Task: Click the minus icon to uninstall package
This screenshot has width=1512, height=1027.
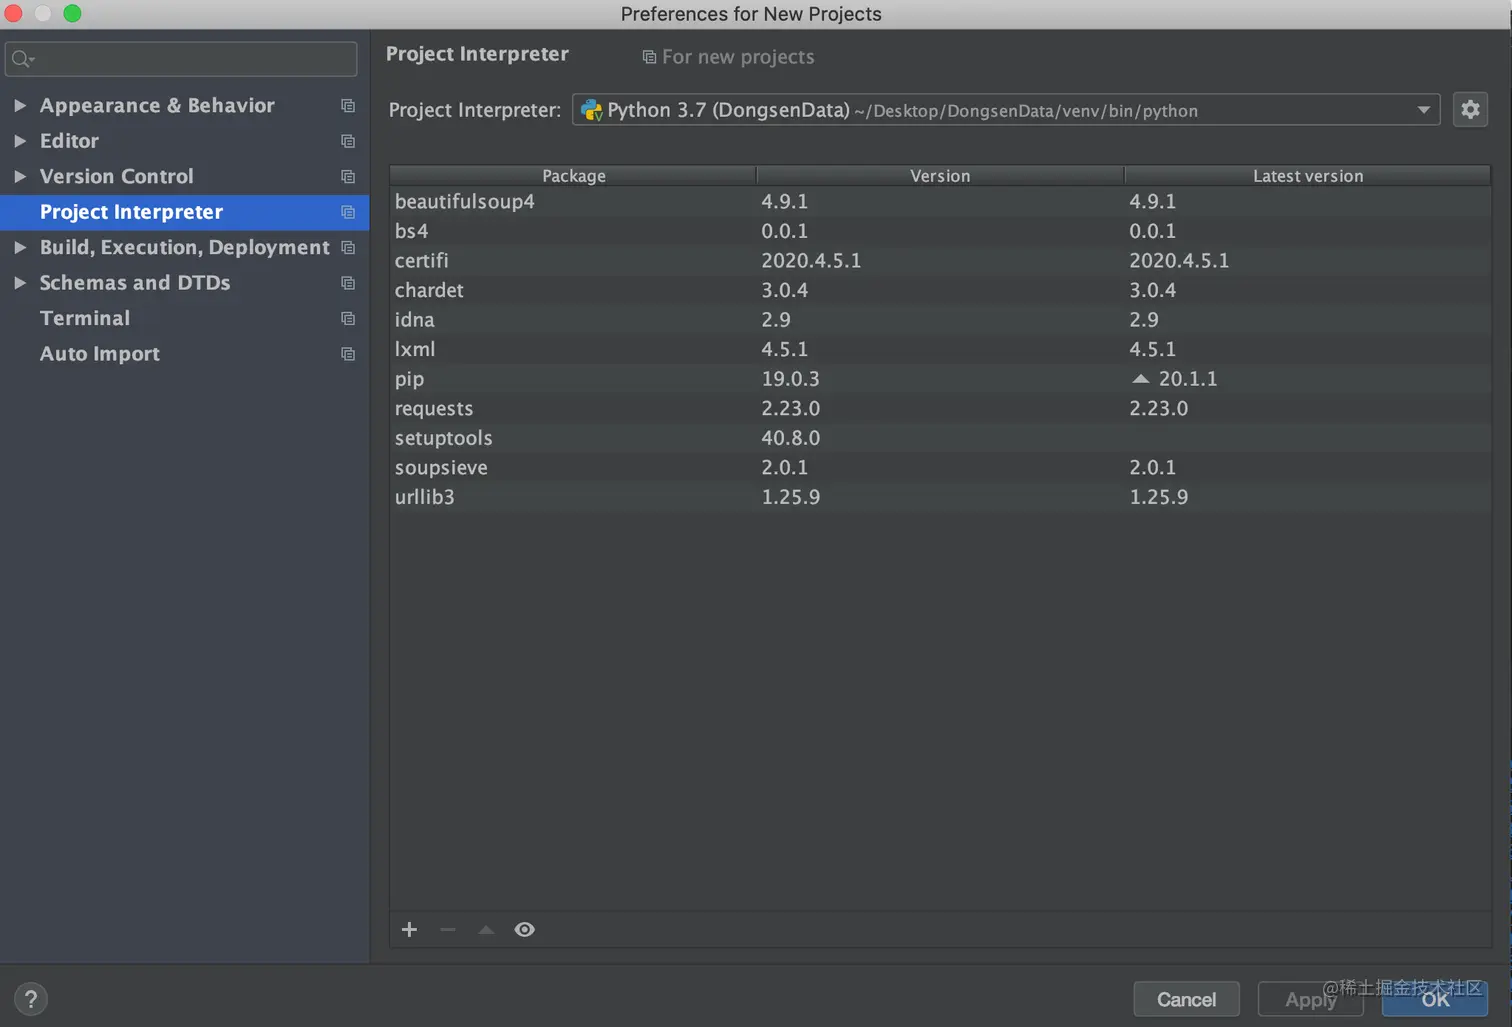Action: tap(448, 930)
